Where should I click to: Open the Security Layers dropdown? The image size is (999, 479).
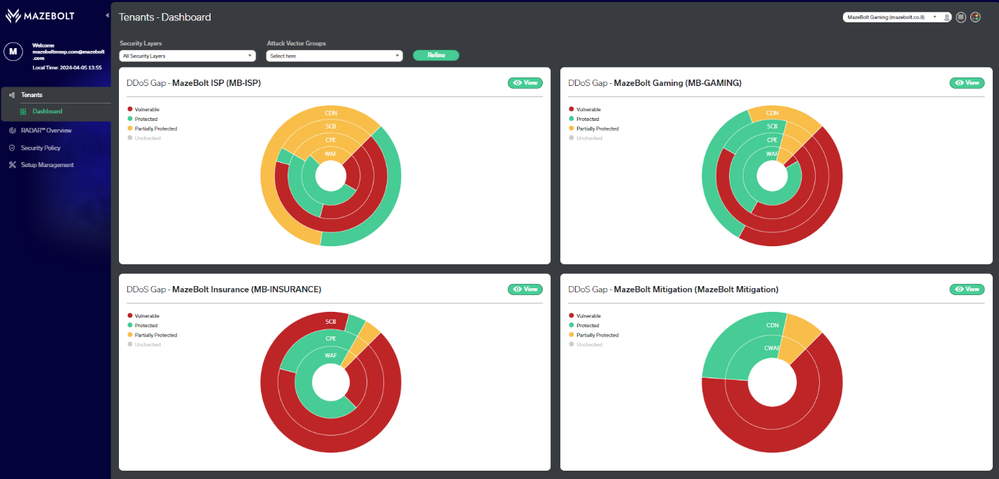click(x=187, y=56)
